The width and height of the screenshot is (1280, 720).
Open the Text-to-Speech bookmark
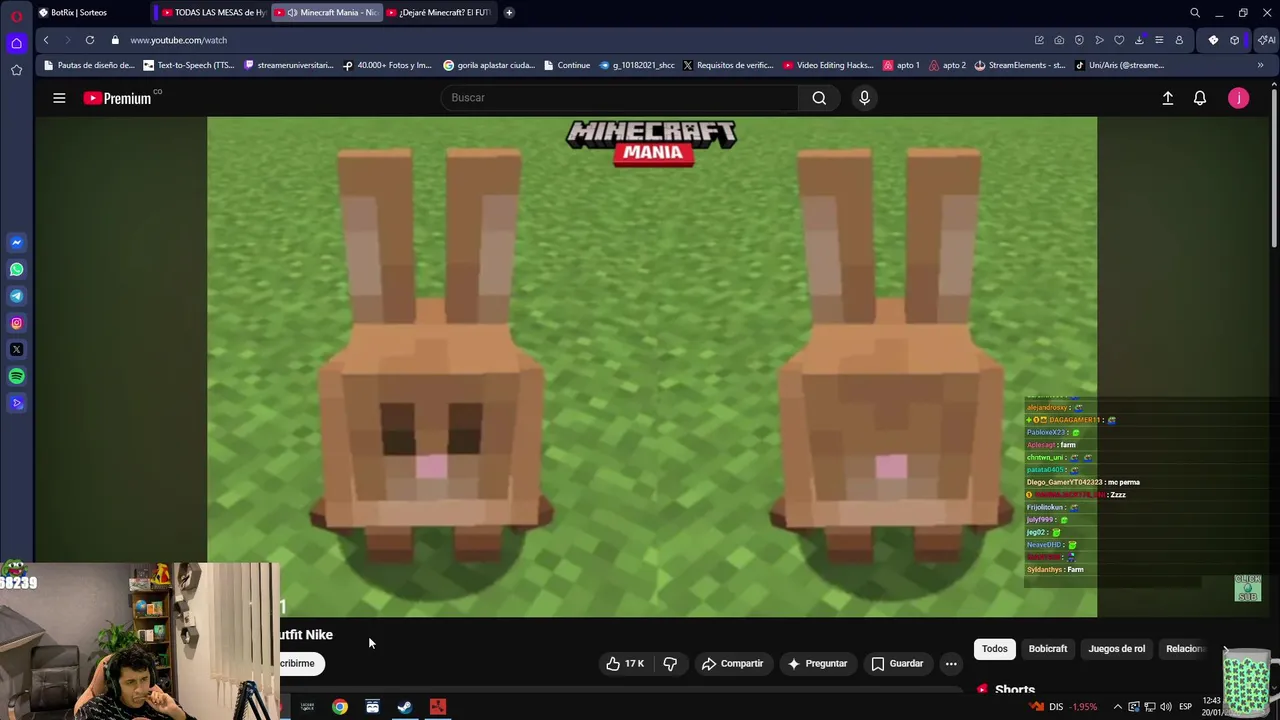(x=188, y=65)
